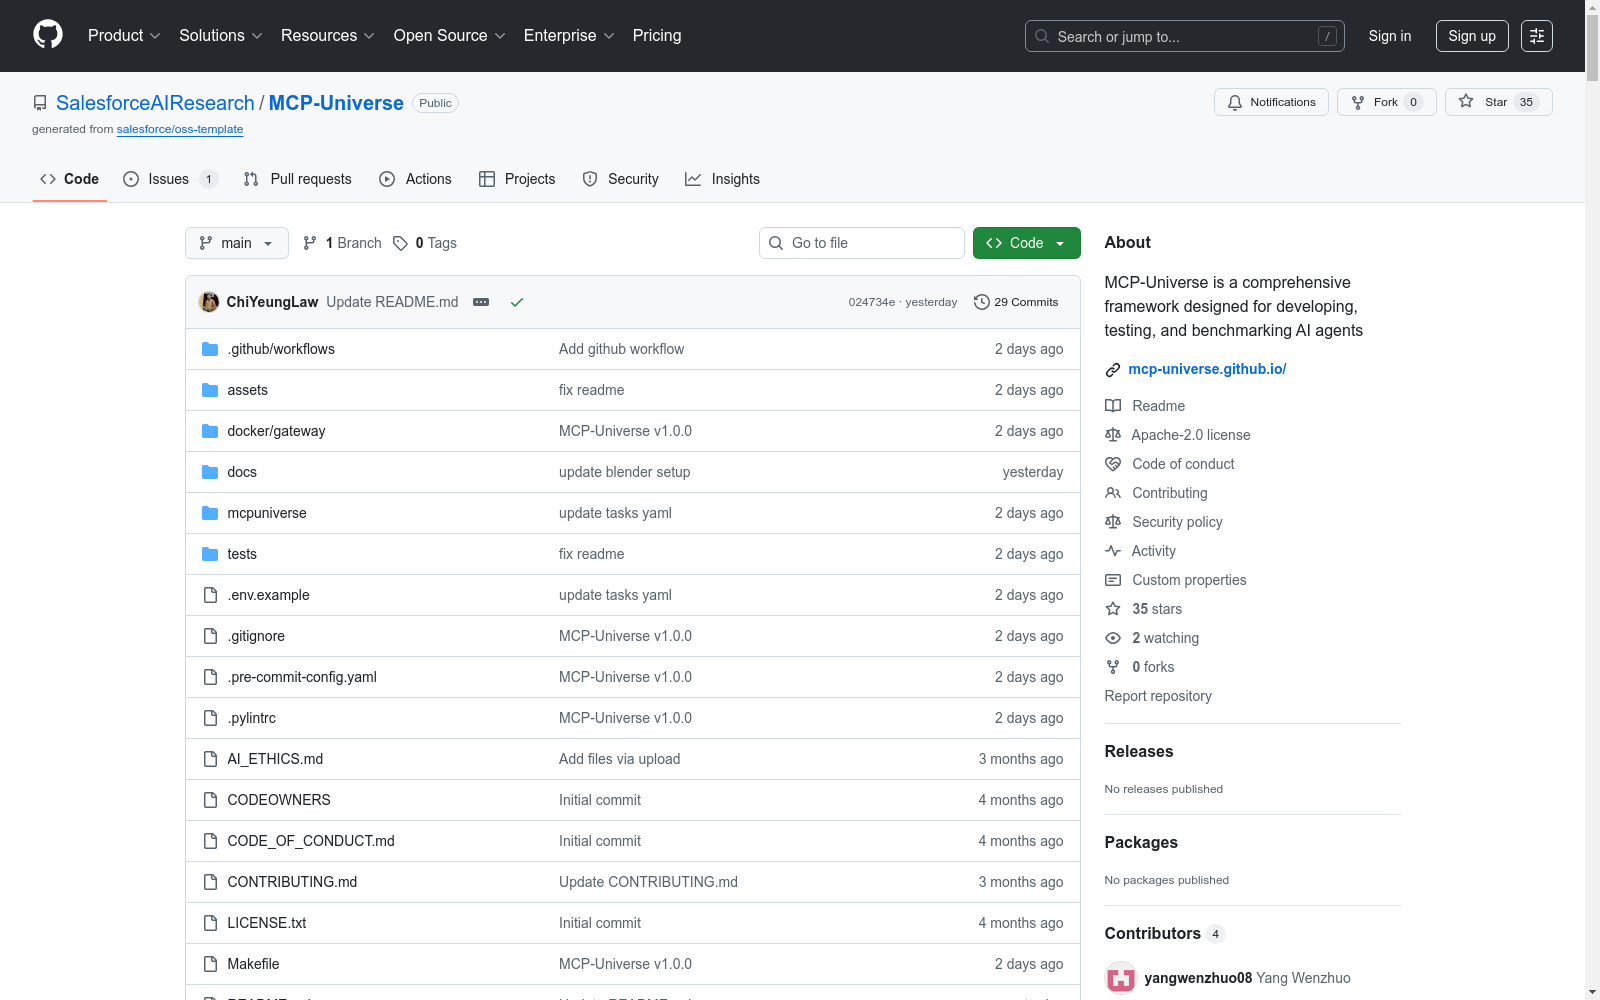1600x1000 pixels.
Task: Click the folder icon beside docker/gateway
Action: (210, 431)
